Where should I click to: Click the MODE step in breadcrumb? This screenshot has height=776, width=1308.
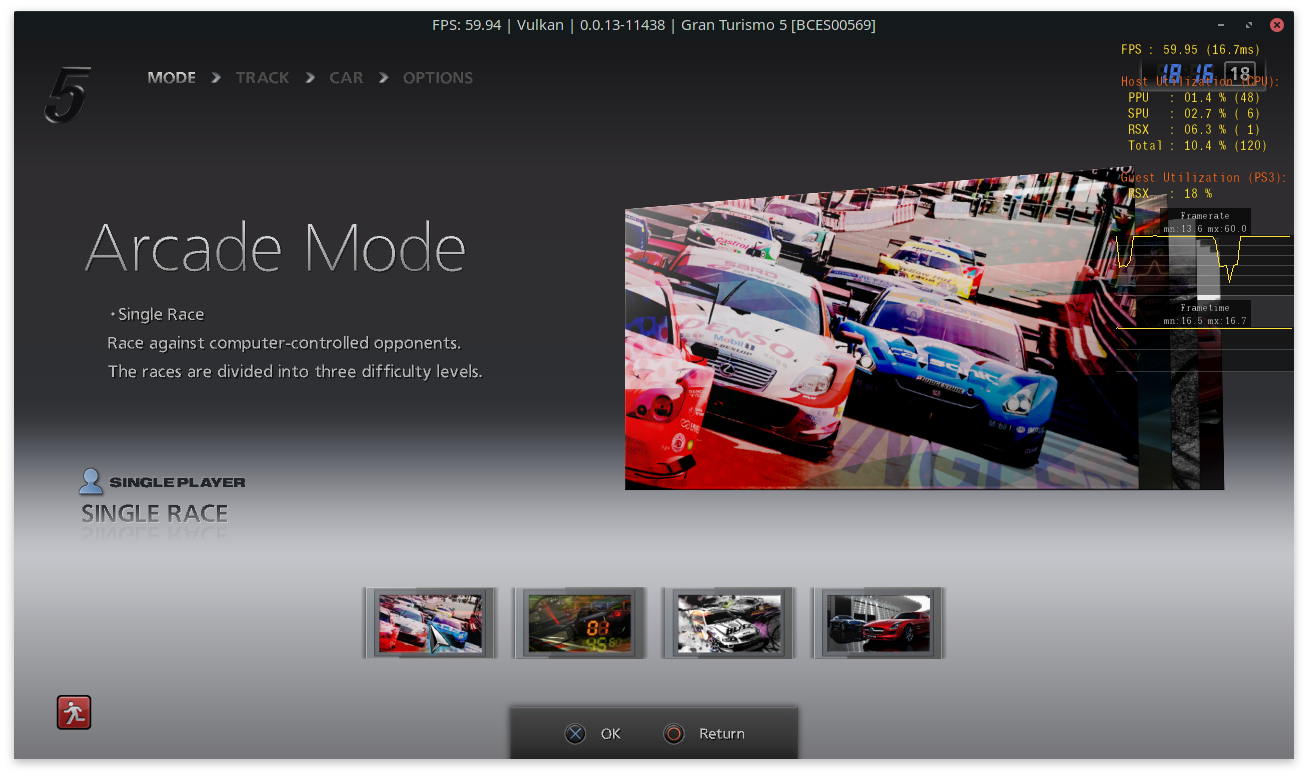tap(172, 78)
